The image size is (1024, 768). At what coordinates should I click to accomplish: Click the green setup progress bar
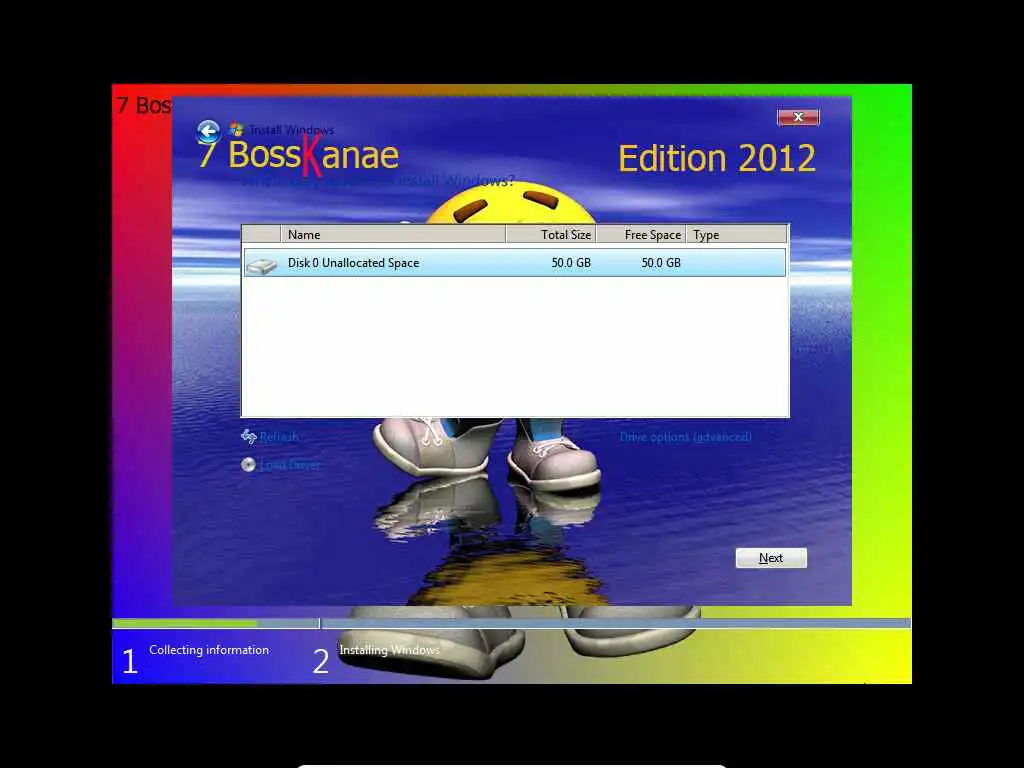(x=185, y=624)
